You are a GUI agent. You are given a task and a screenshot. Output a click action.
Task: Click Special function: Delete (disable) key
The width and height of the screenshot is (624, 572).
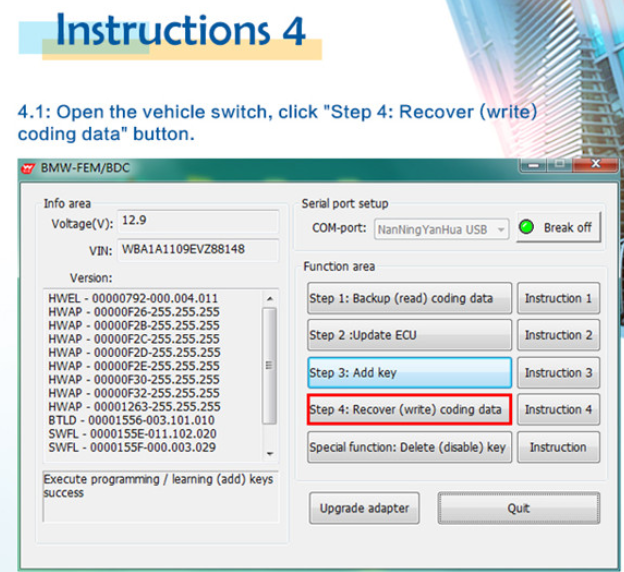(x=409, y=447)
